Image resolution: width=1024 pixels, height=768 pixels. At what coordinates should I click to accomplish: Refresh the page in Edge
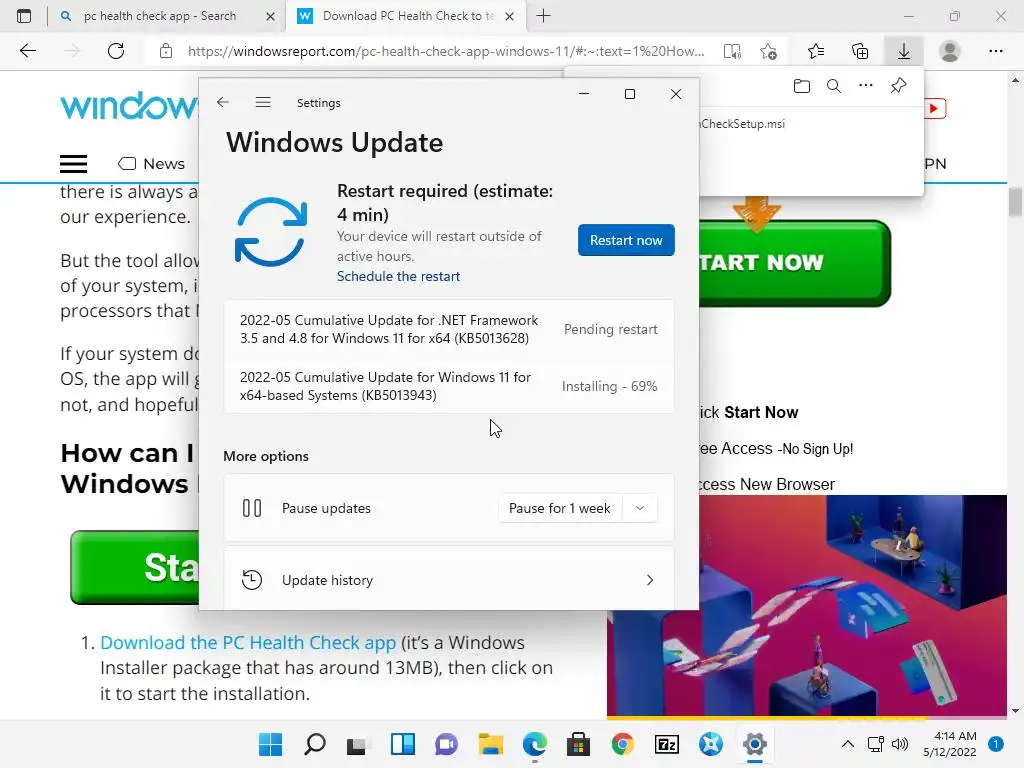point(116,51)
